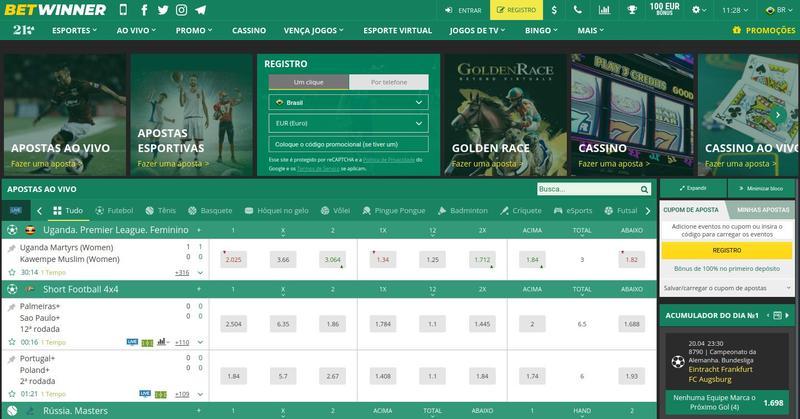Open the MAIS menu
This screenshot has width=800, height=419.
590,31
